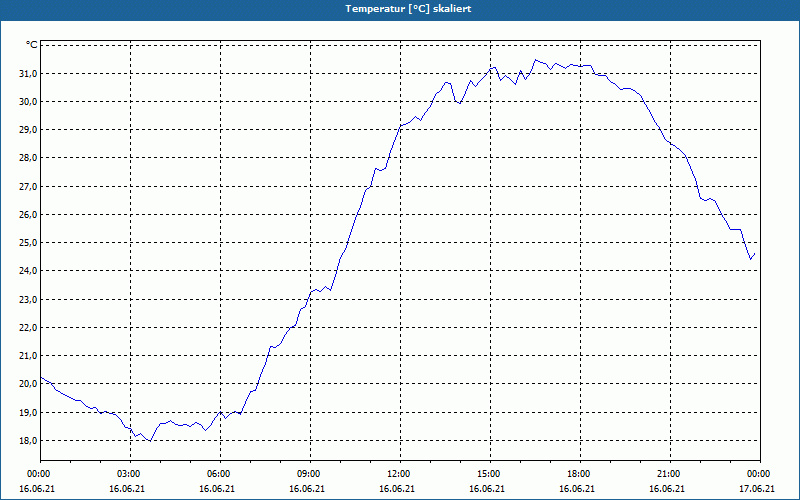Click the 16.06.21 date below 15:00

487,489
